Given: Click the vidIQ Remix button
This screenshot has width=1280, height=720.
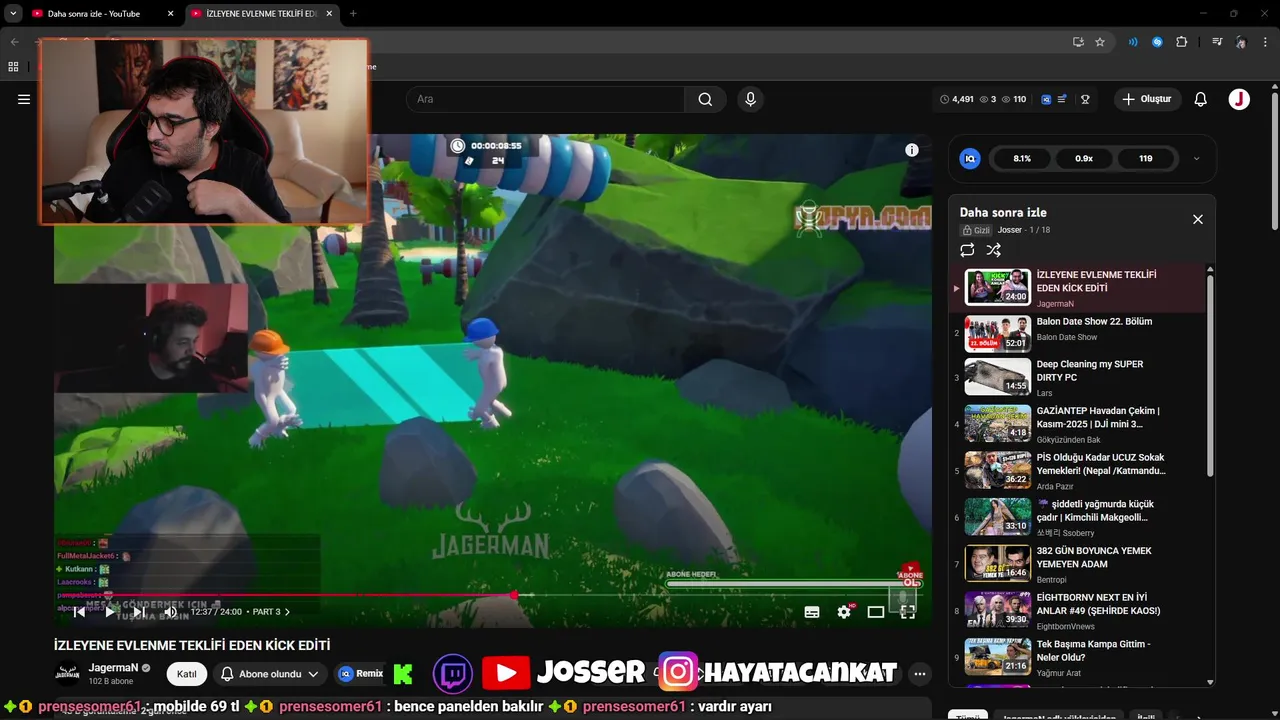Looking at the screenshot, I should pos(361,674).
